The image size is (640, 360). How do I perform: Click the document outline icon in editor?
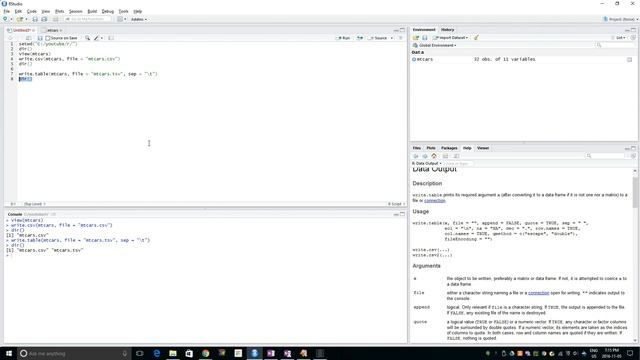tap(400, 38)
